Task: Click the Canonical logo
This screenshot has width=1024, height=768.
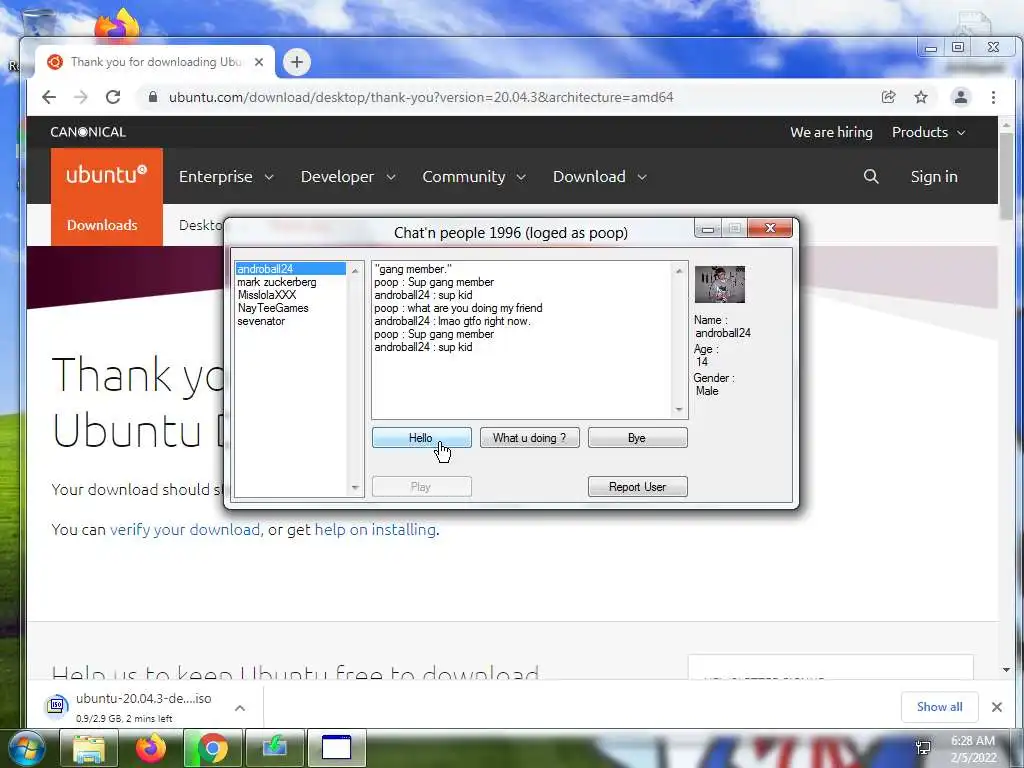Action: 88,132
